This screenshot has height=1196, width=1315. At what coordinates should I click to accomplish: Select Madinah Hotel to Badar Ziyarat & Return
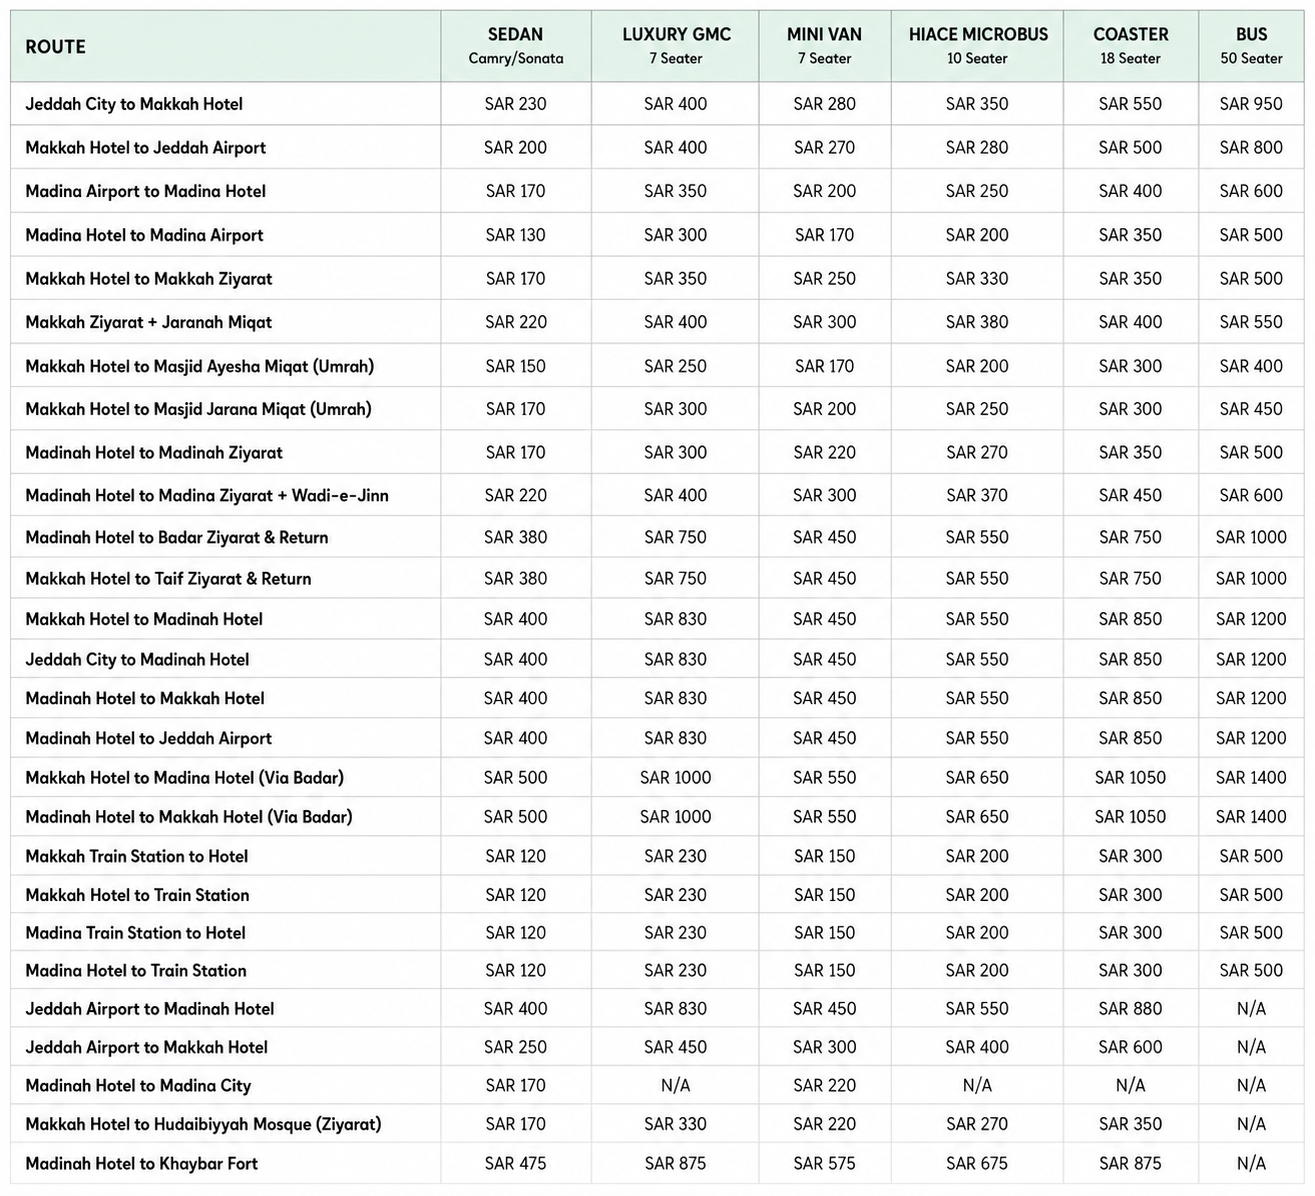(x=177, y=537)
